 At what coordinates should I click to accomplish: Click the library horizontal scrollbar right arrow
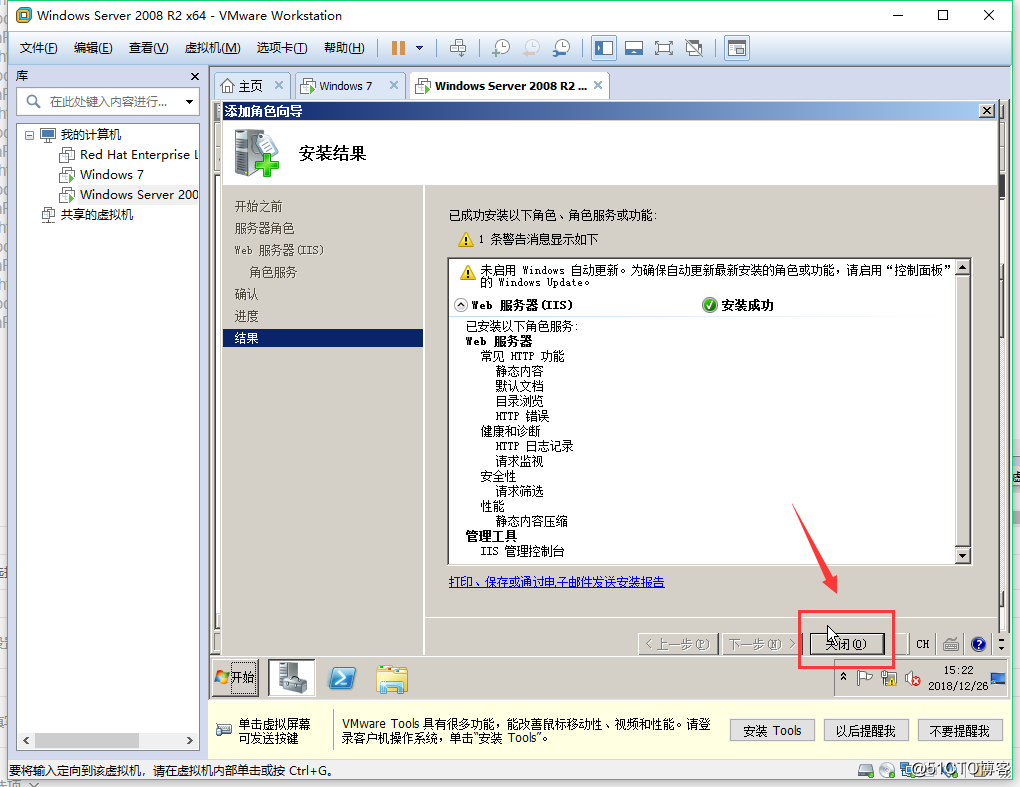189,740
